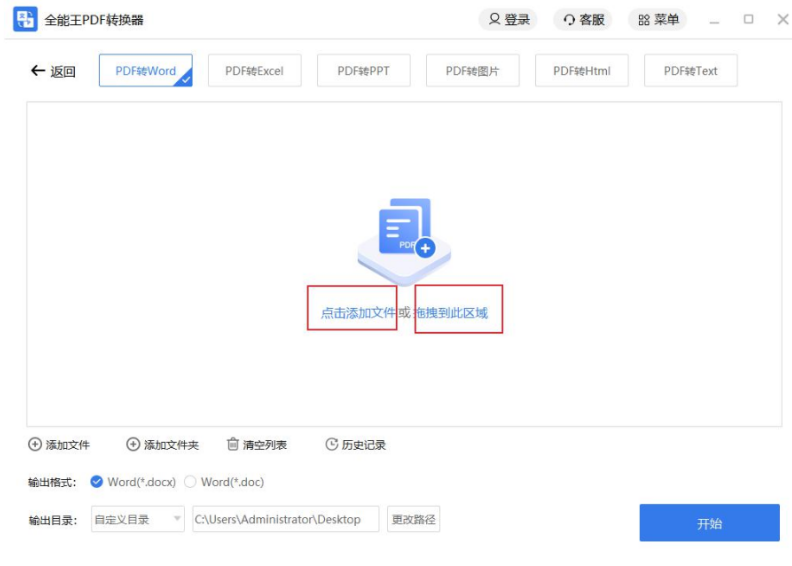Clear the list via 清空列表 trash icon
Image resolution: width=792 pixels, height=566 pixels.
pyautogui.click(x=233, y=445)
